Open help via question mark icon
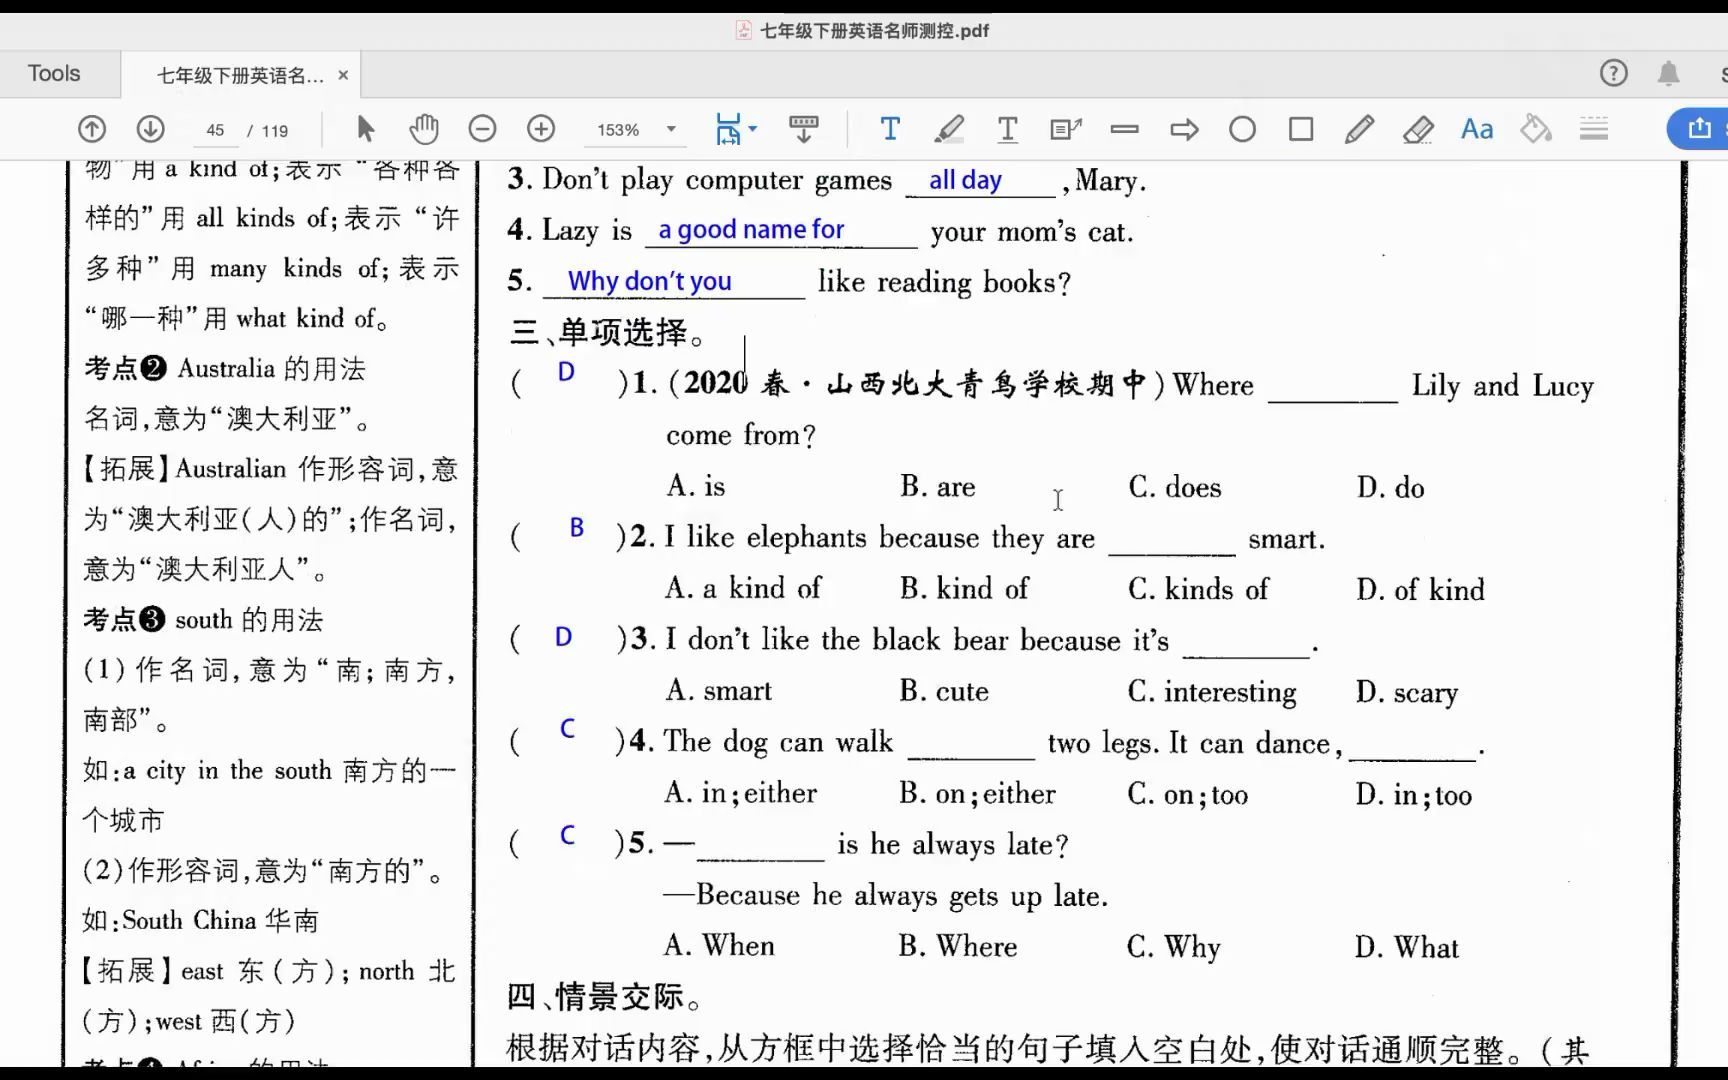Viewport: 1728px width, 1080px height. 1614,73
